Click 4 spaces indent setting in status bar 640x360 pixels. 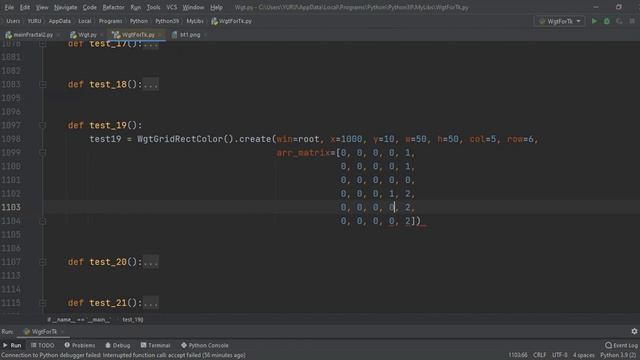tap(583, 355)
